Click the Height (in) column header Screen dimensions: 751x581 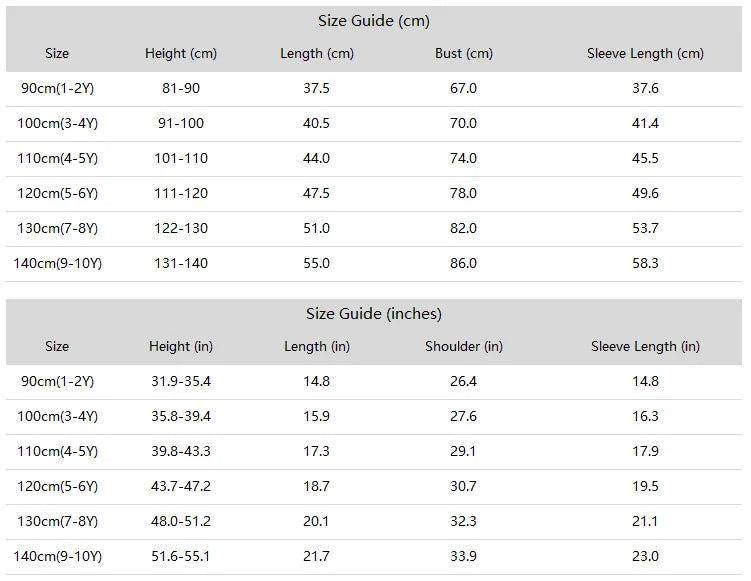(181, 346)
